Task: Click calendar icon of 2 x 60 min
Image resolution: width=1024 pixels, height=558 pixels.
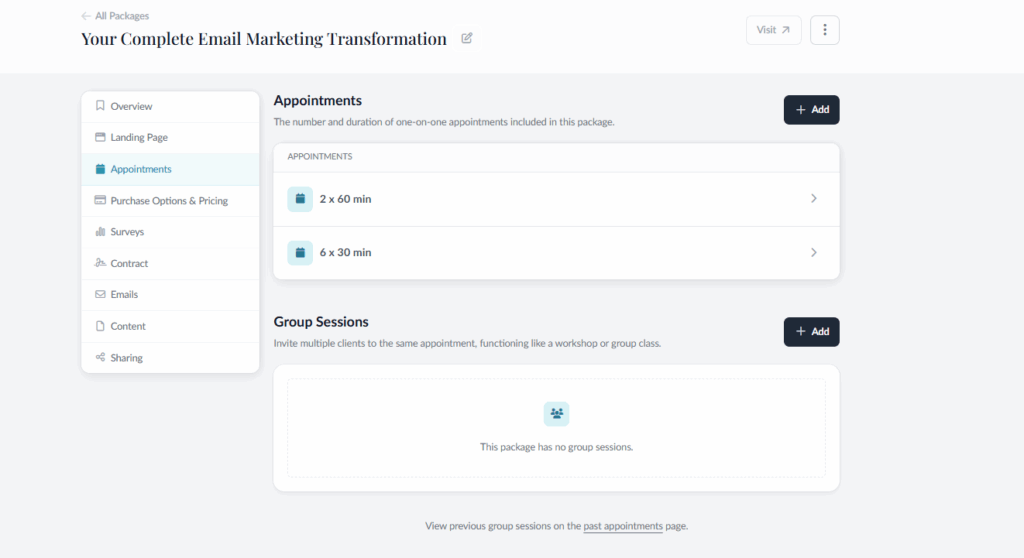Action: pos(300,199)
